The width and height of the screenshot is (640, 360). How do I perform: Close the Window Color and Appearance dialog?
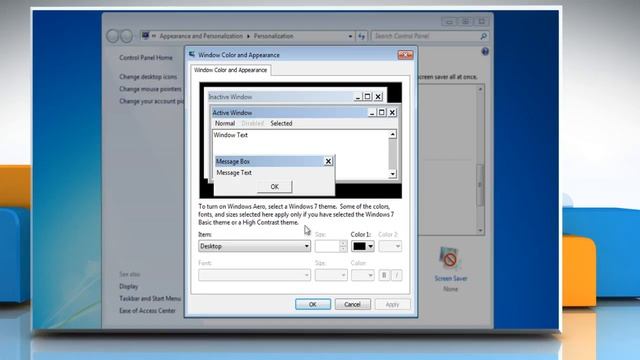pyautogui.click(x=405, y=55)
